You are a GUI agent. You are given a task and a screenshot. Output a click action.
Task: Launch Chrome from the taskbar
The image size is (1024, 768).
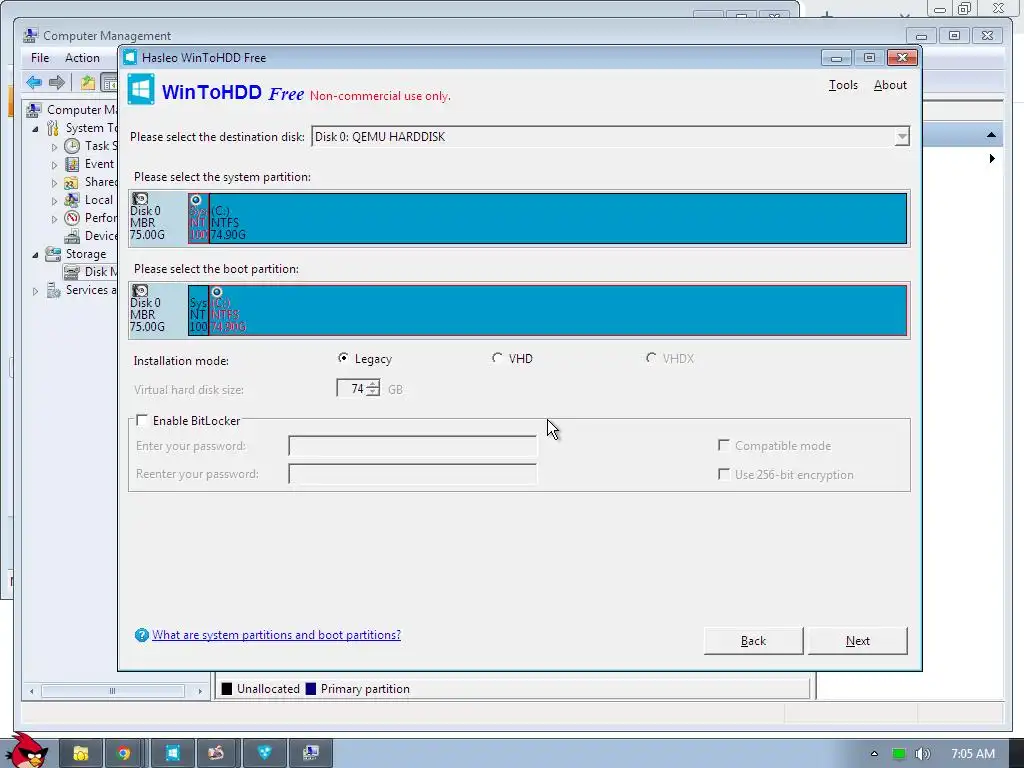coord(123,754)
